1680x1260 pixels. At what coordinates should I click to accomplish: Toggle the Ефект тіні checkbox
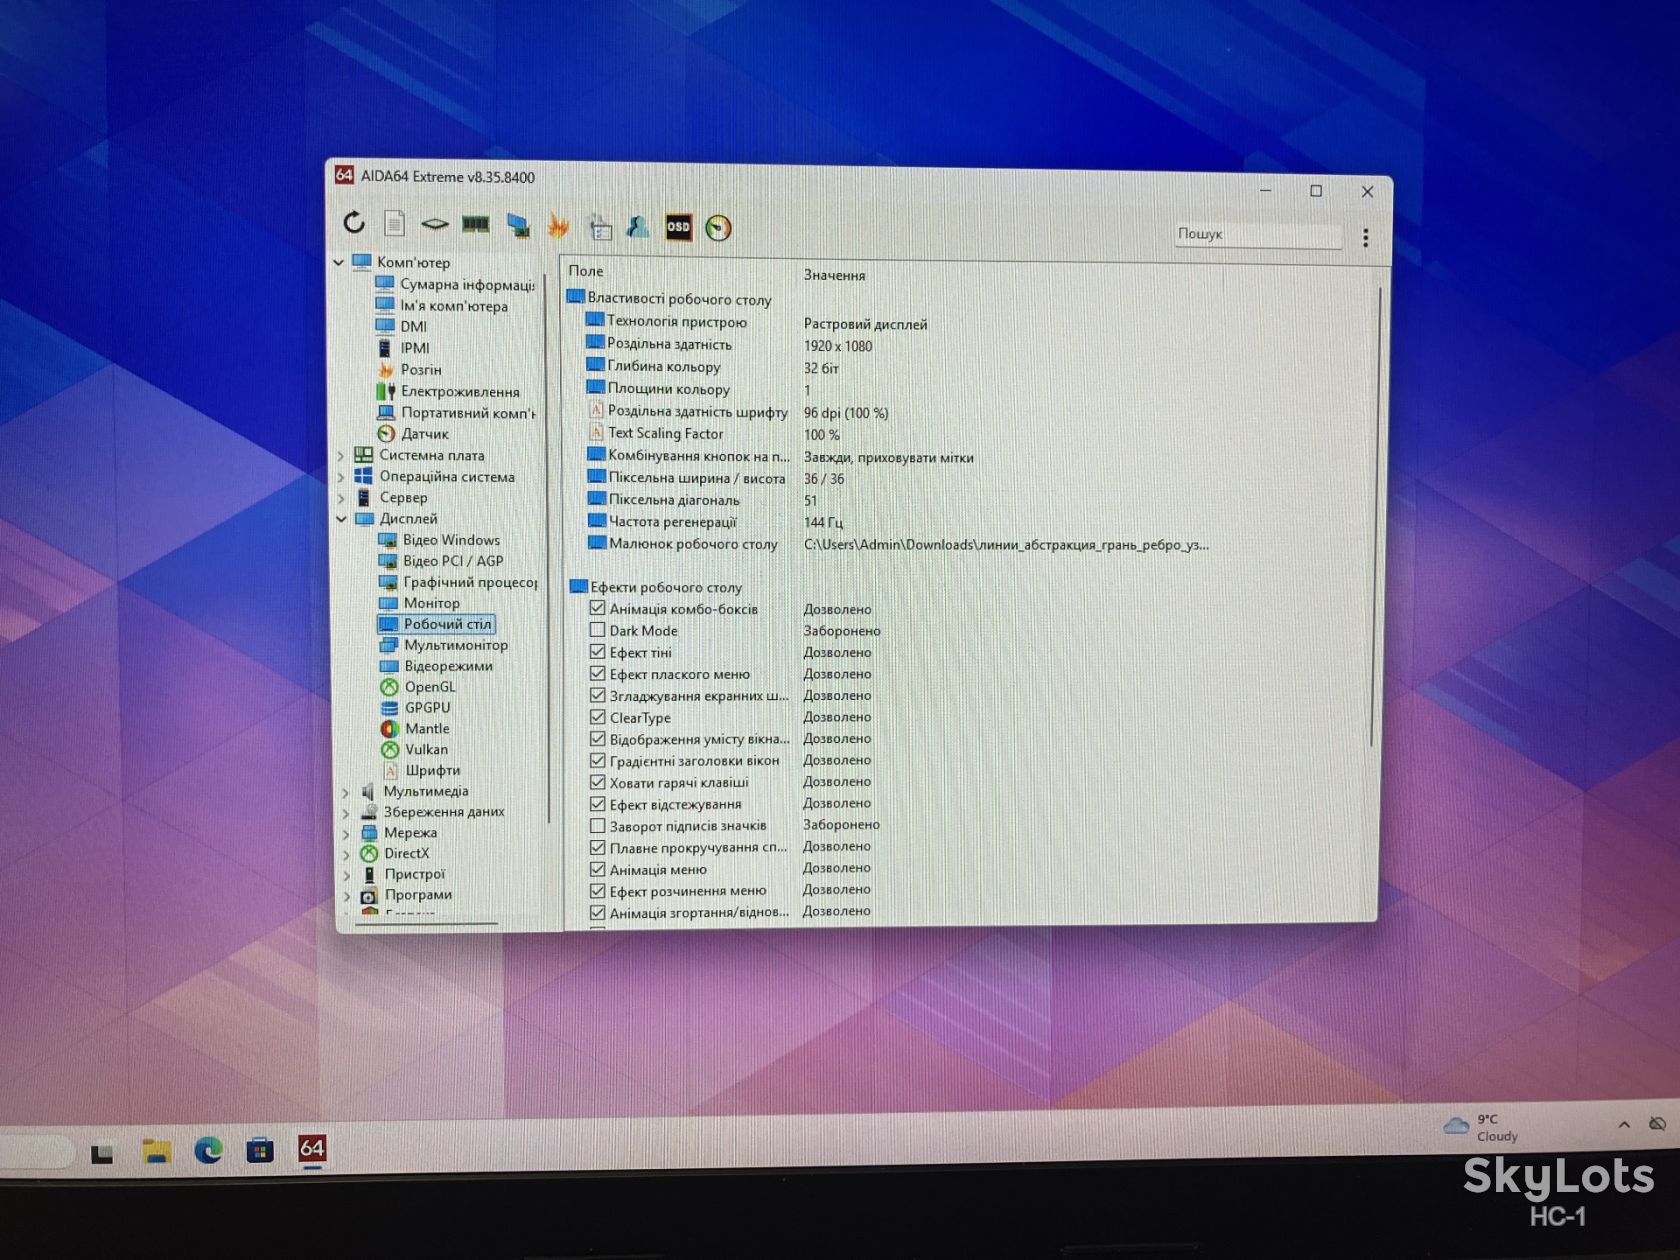click(597, 652)
